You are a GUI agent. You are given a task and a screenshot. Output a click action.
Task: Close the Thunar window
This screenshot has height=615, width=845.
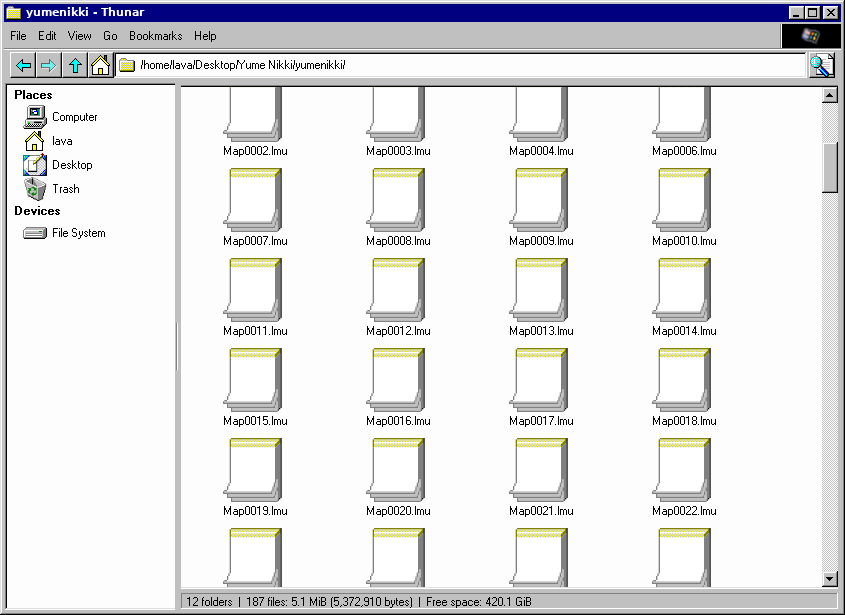[830, 12]
